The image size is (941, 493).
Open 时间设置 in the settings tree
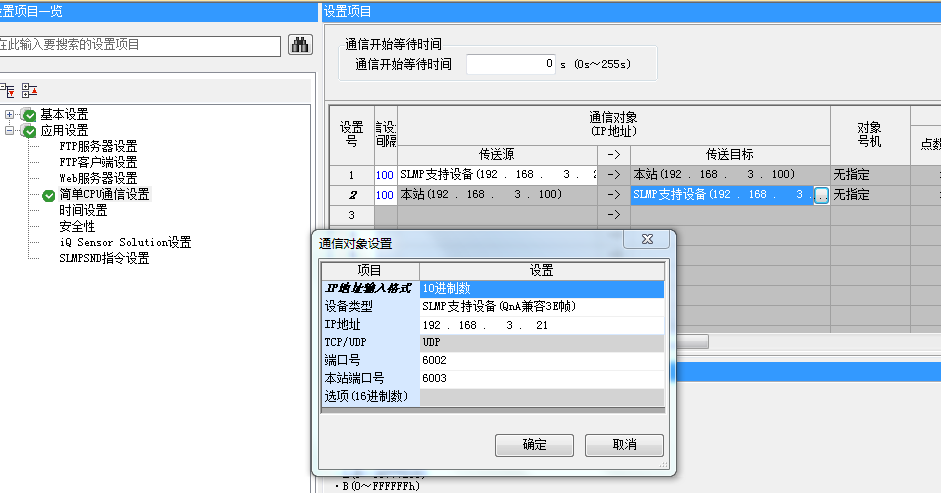[x=83, y=211]
